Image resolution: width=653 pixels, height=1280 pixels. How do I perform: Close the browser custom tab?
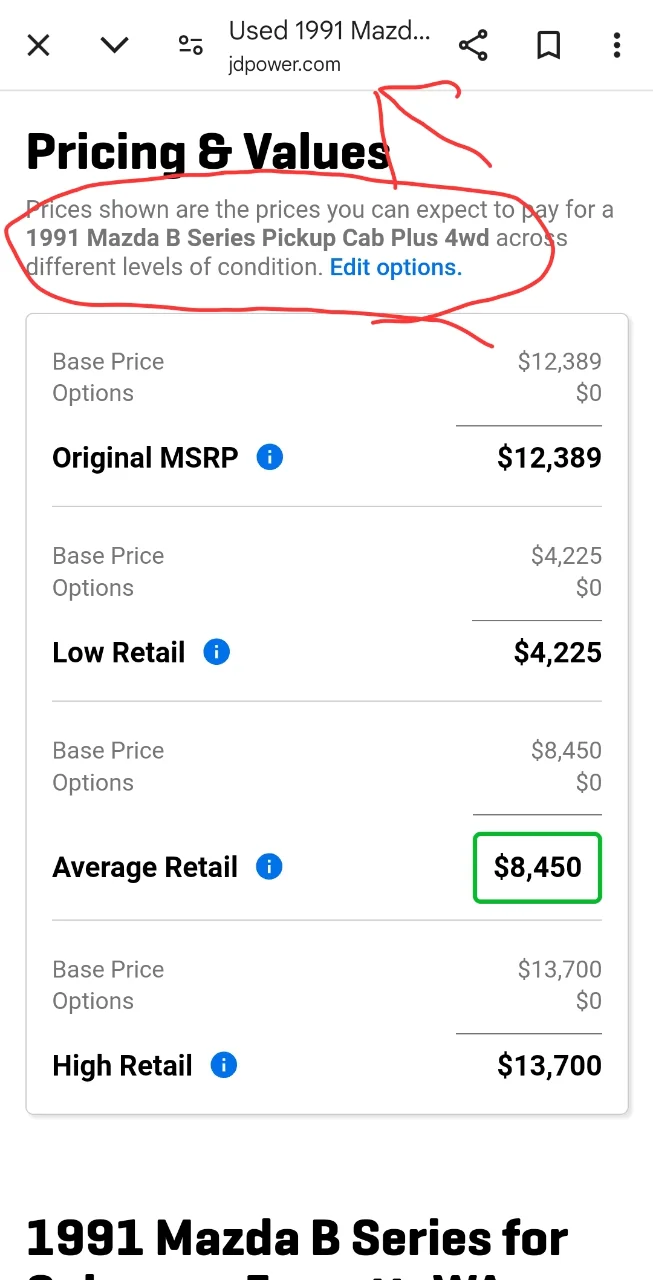38,45
